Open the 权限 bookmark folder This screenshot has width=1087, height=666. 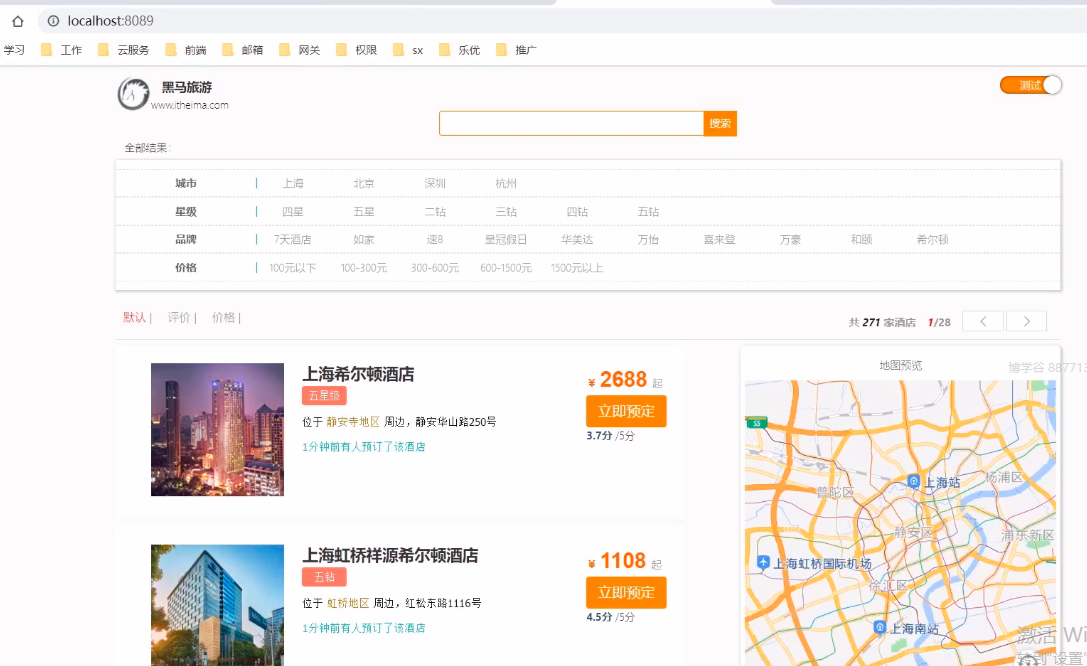356,50
